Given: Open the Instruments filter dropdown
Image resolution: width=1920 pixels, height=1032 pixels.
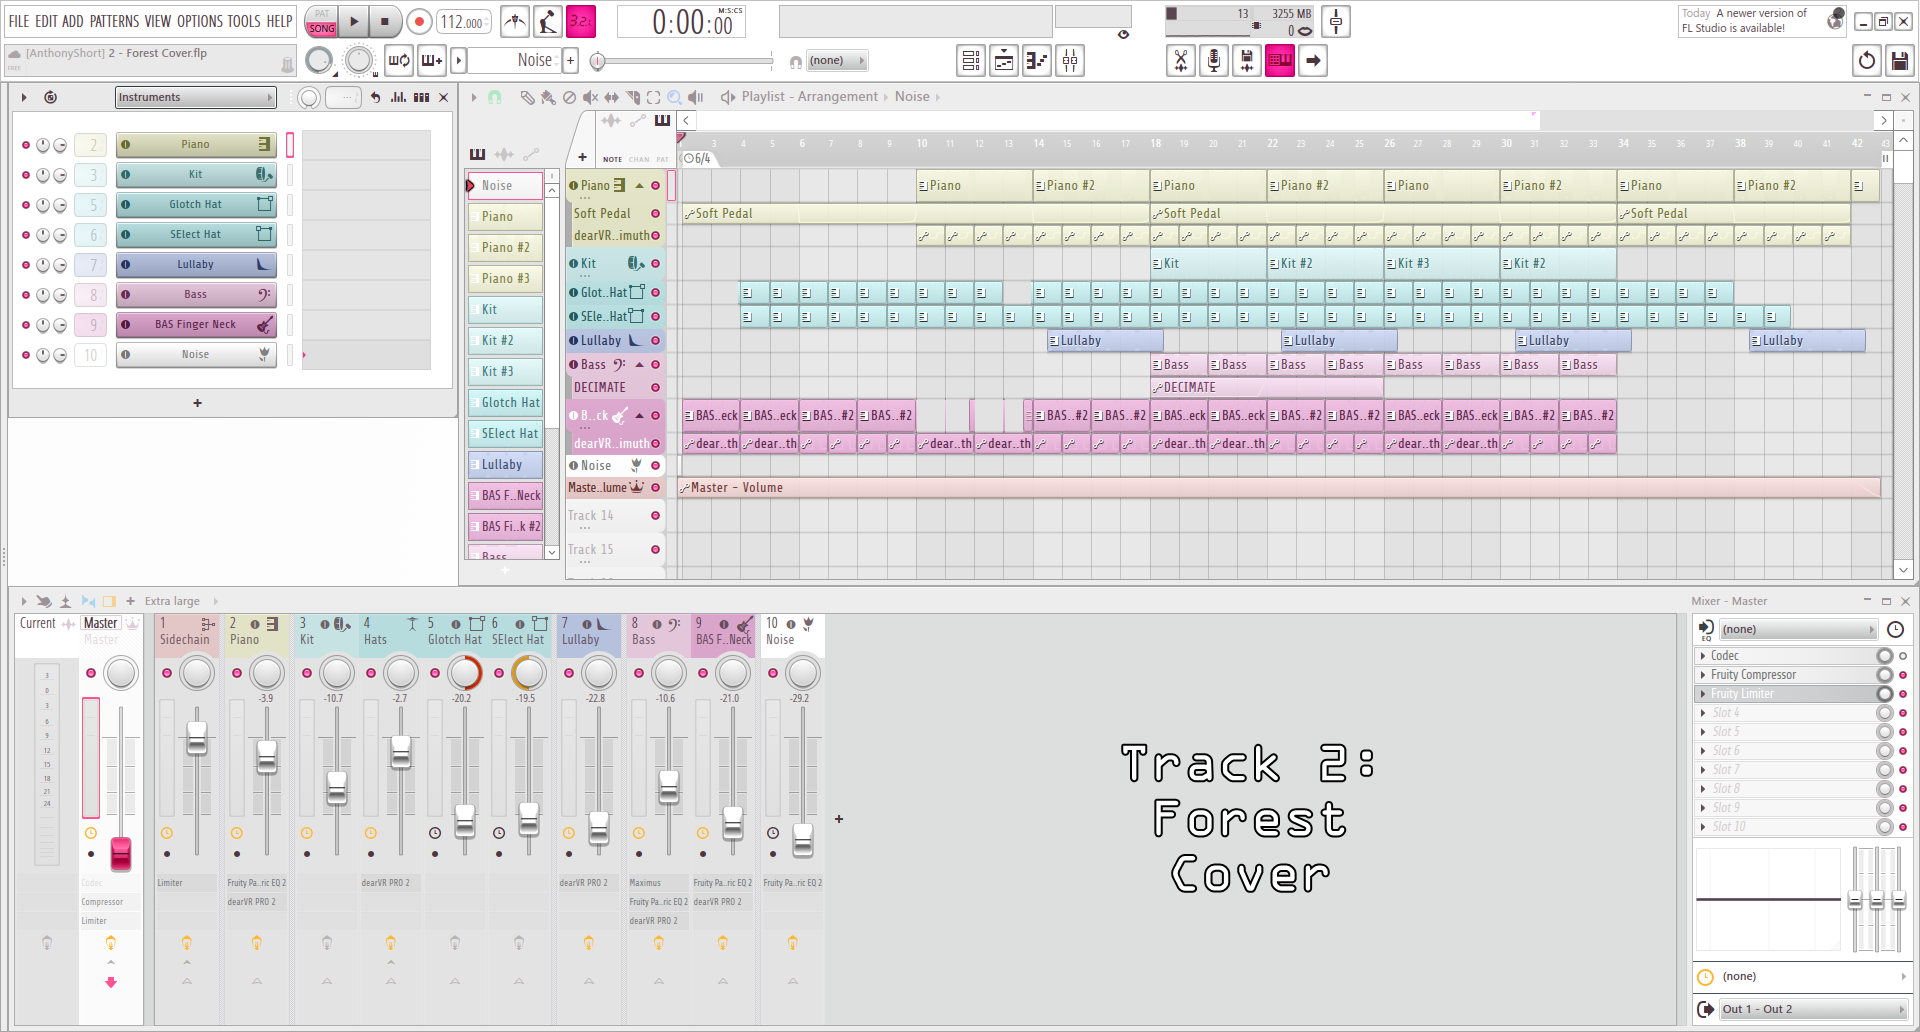Looking at the screenshot, I should tap(195, 97).
